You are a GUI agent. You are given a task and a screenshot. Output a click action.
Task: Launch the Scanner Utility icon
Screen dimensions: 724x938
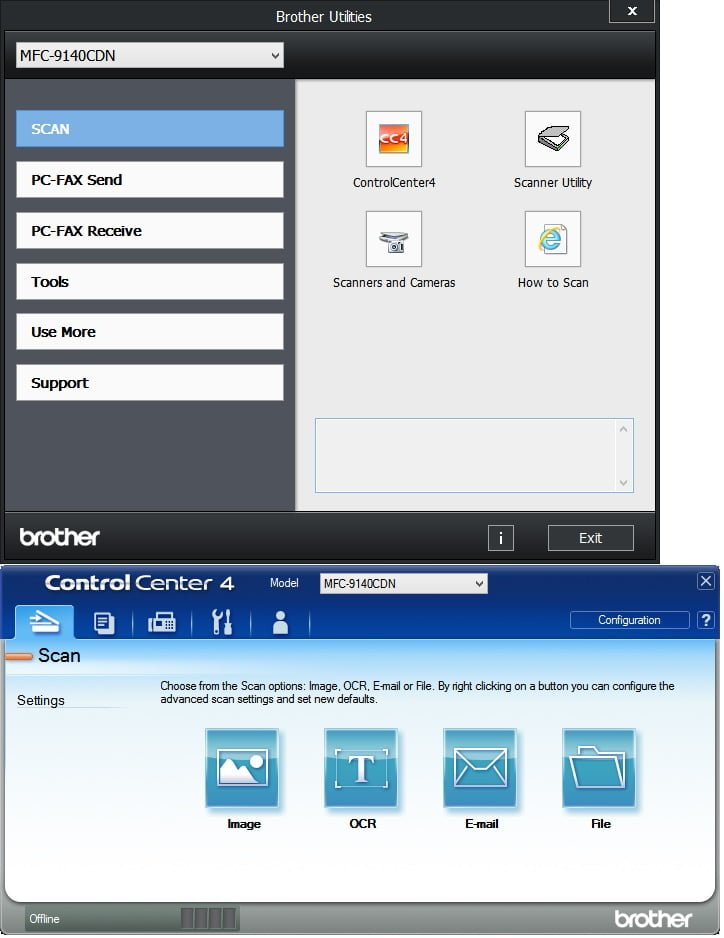tap(552, 139)
